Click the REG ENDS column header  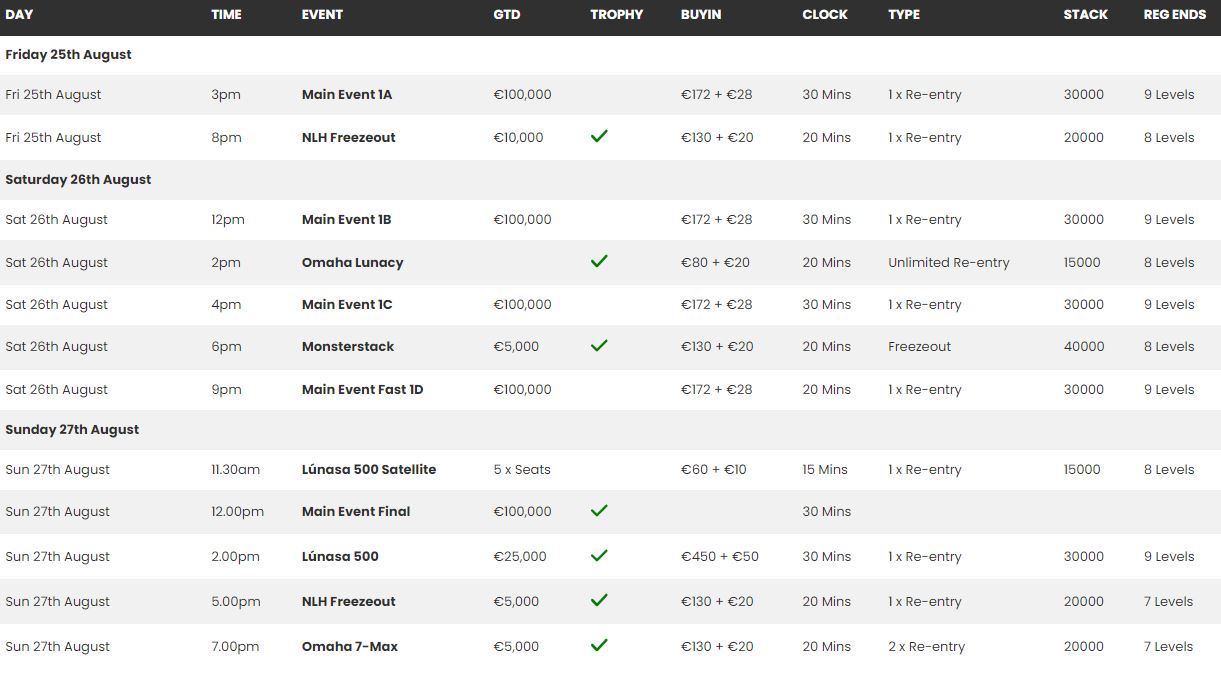pyautogui.click(x=1174, y=15)
